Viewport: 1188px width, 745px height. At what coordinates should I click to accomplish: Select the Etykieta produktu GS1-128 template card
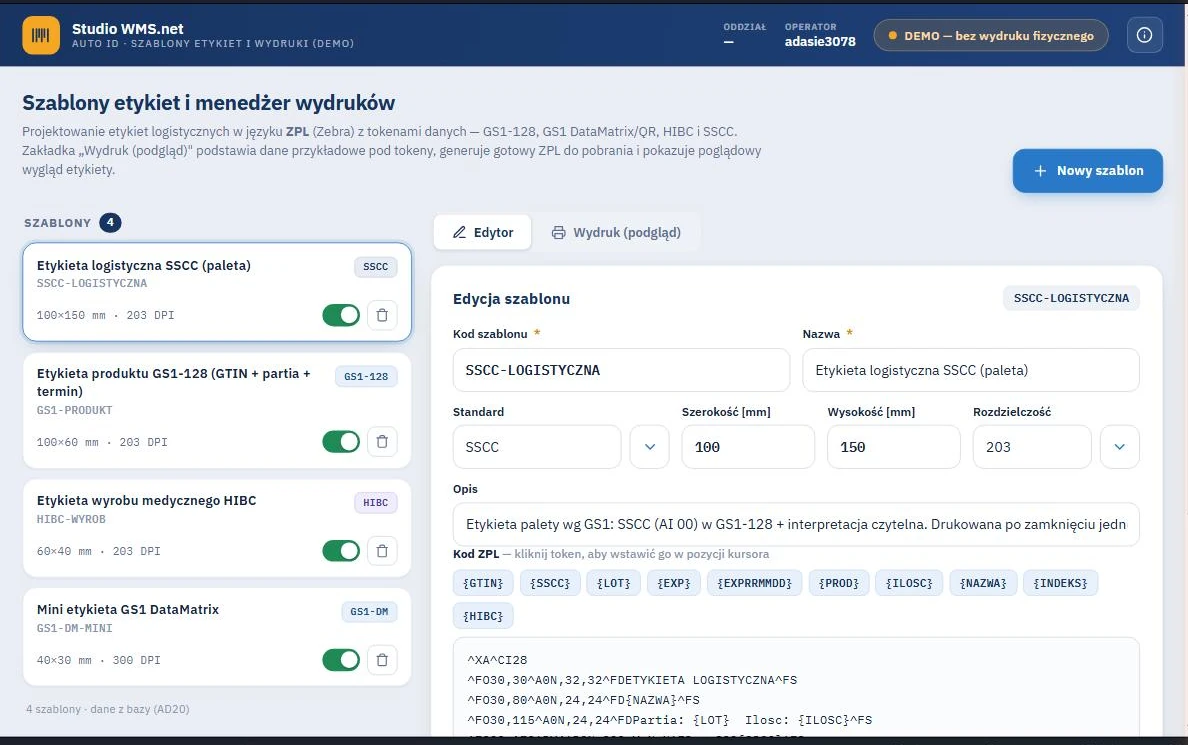[x=217, y=410]
